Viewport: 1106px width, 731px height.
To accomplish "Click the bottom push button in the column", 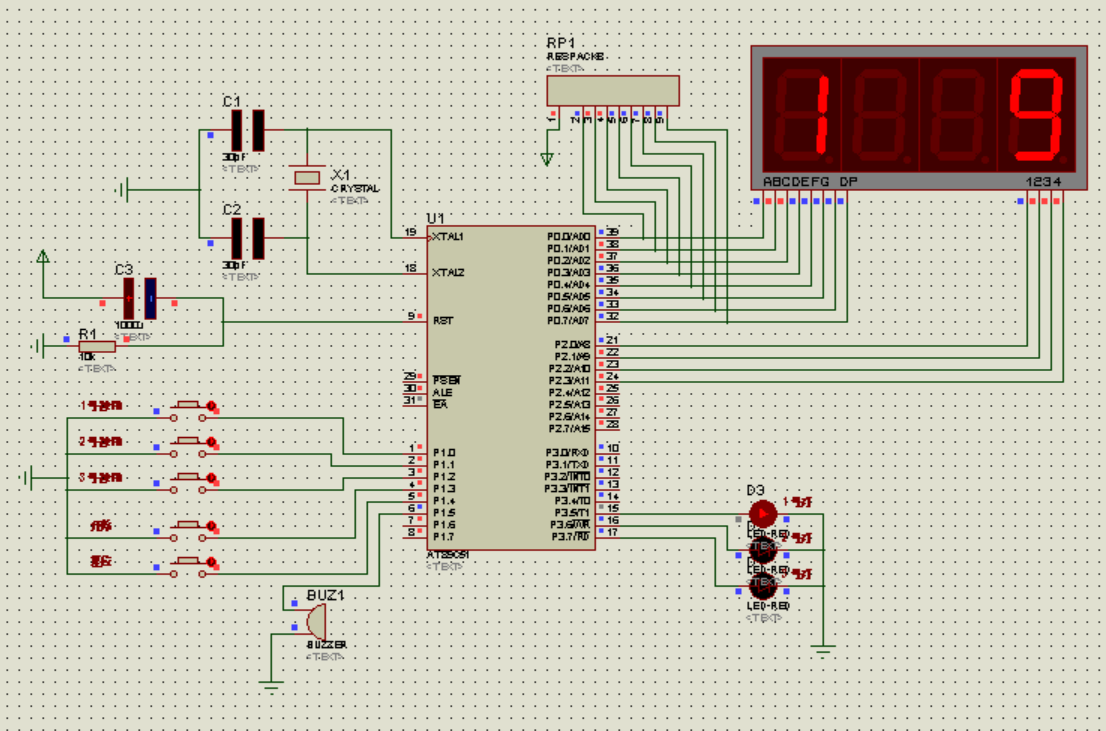I will [188, 567].
